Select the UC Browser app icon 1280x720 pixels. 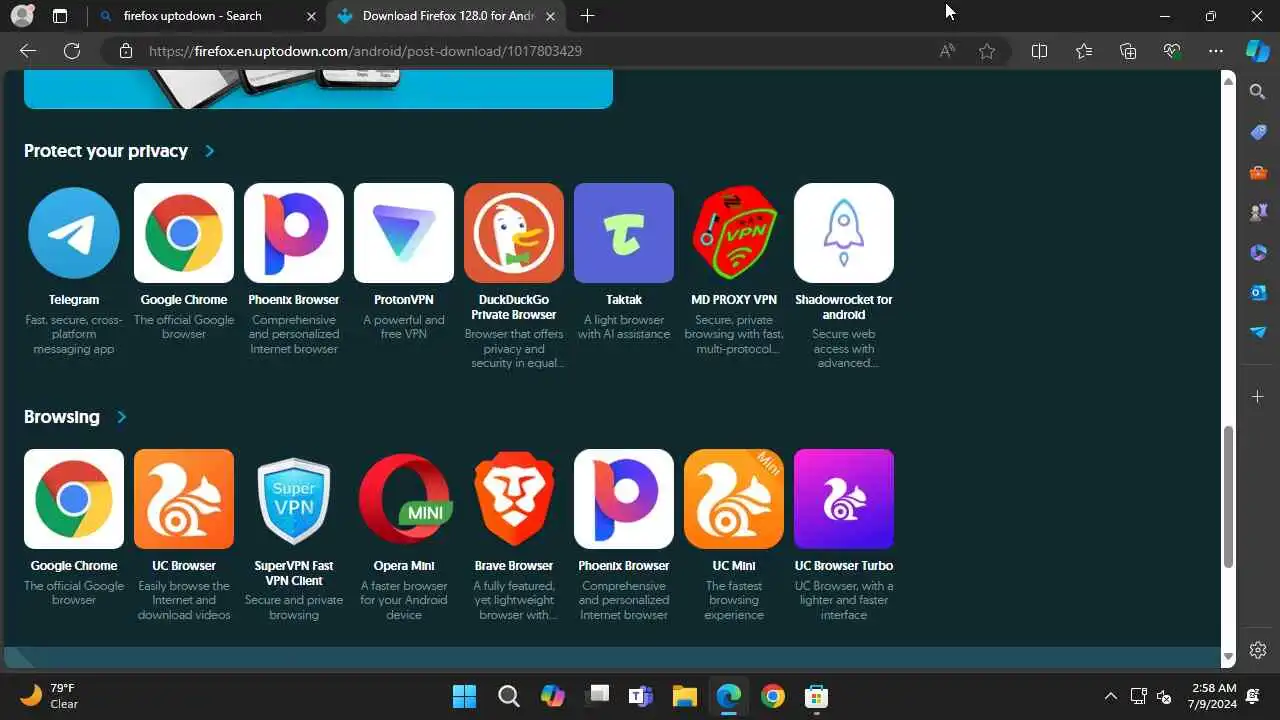pyautogui.click(x=184, y=499)
